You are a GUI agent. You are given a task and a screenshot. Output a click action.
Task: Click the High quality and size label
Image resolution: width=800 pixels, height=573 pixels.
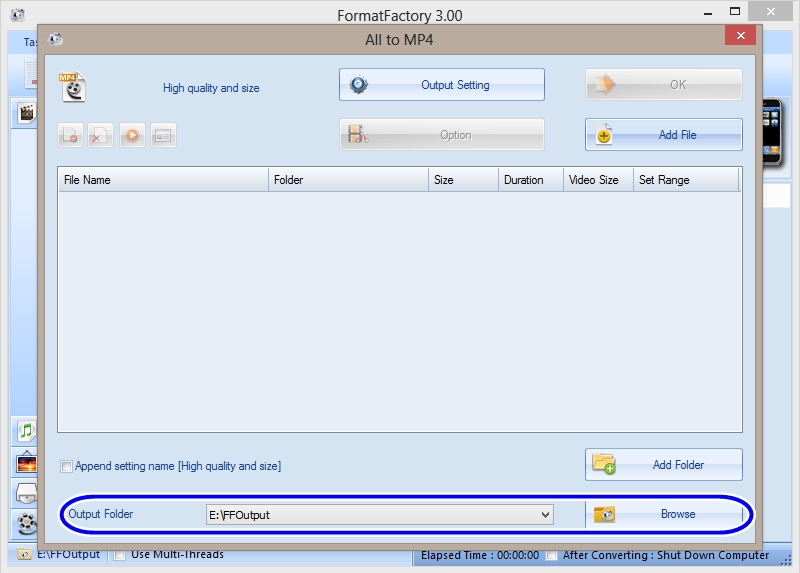(211, 88)
